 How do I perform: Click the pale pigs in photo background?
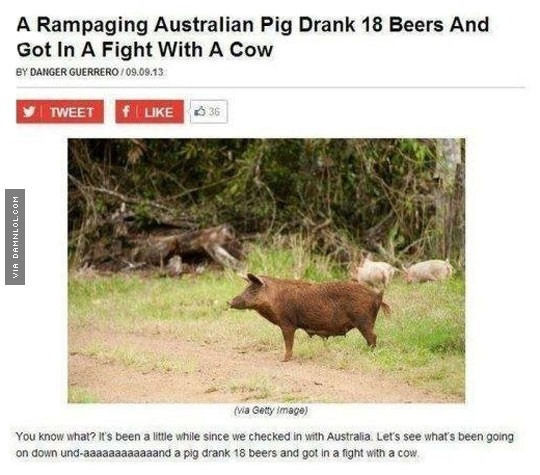coord(402,271)
